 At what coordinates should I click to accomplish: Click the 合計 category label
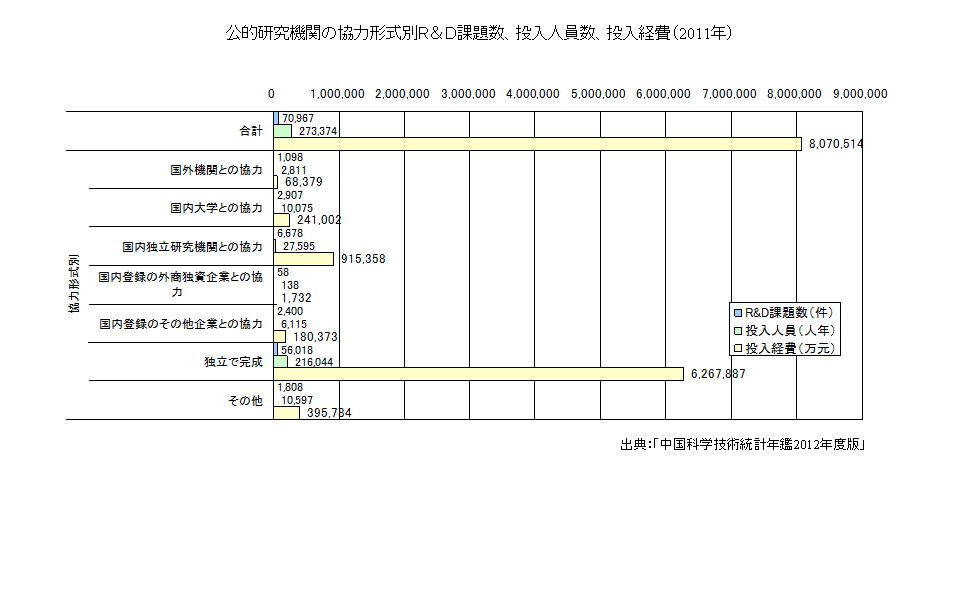(250, 131)
